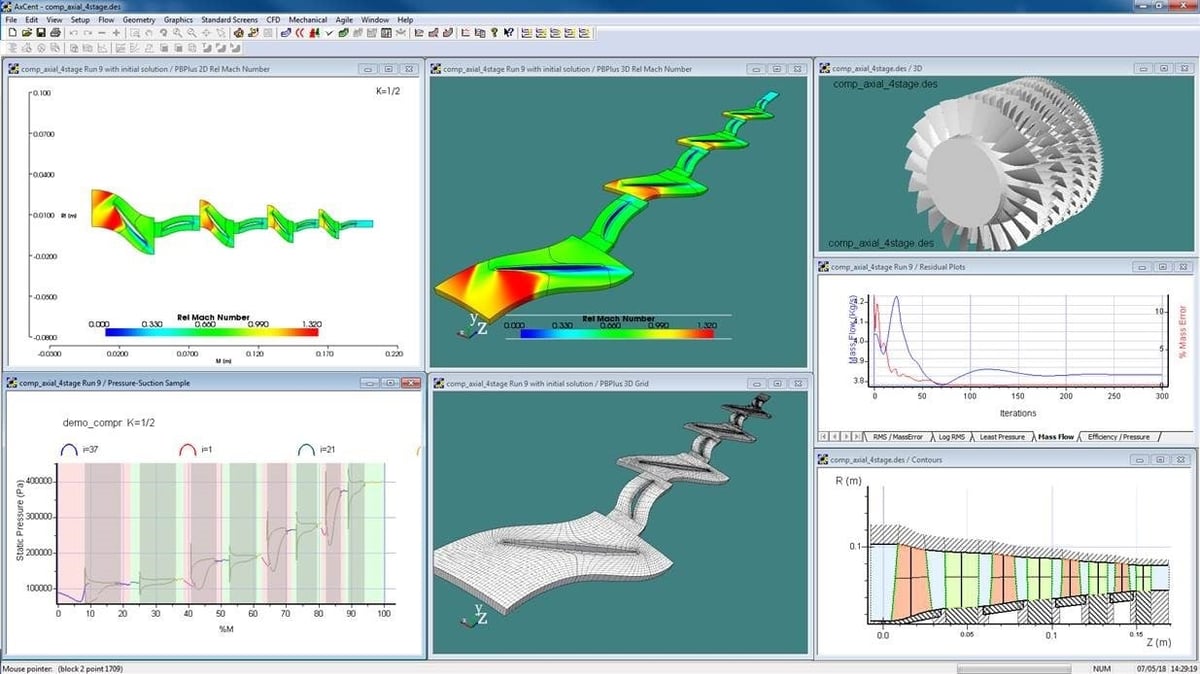Screen dimensions: 1200x674
Task: Click the red double-chevron flow icon
Action: (x=300, y=35)
